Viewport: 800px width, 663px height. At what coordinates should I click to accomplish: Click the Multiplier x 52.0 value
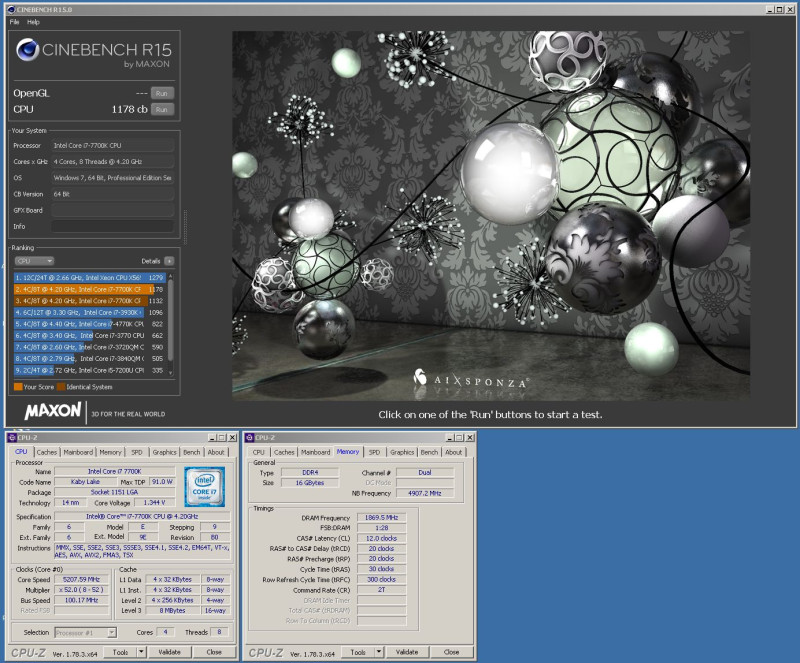[x=82, y=590]
